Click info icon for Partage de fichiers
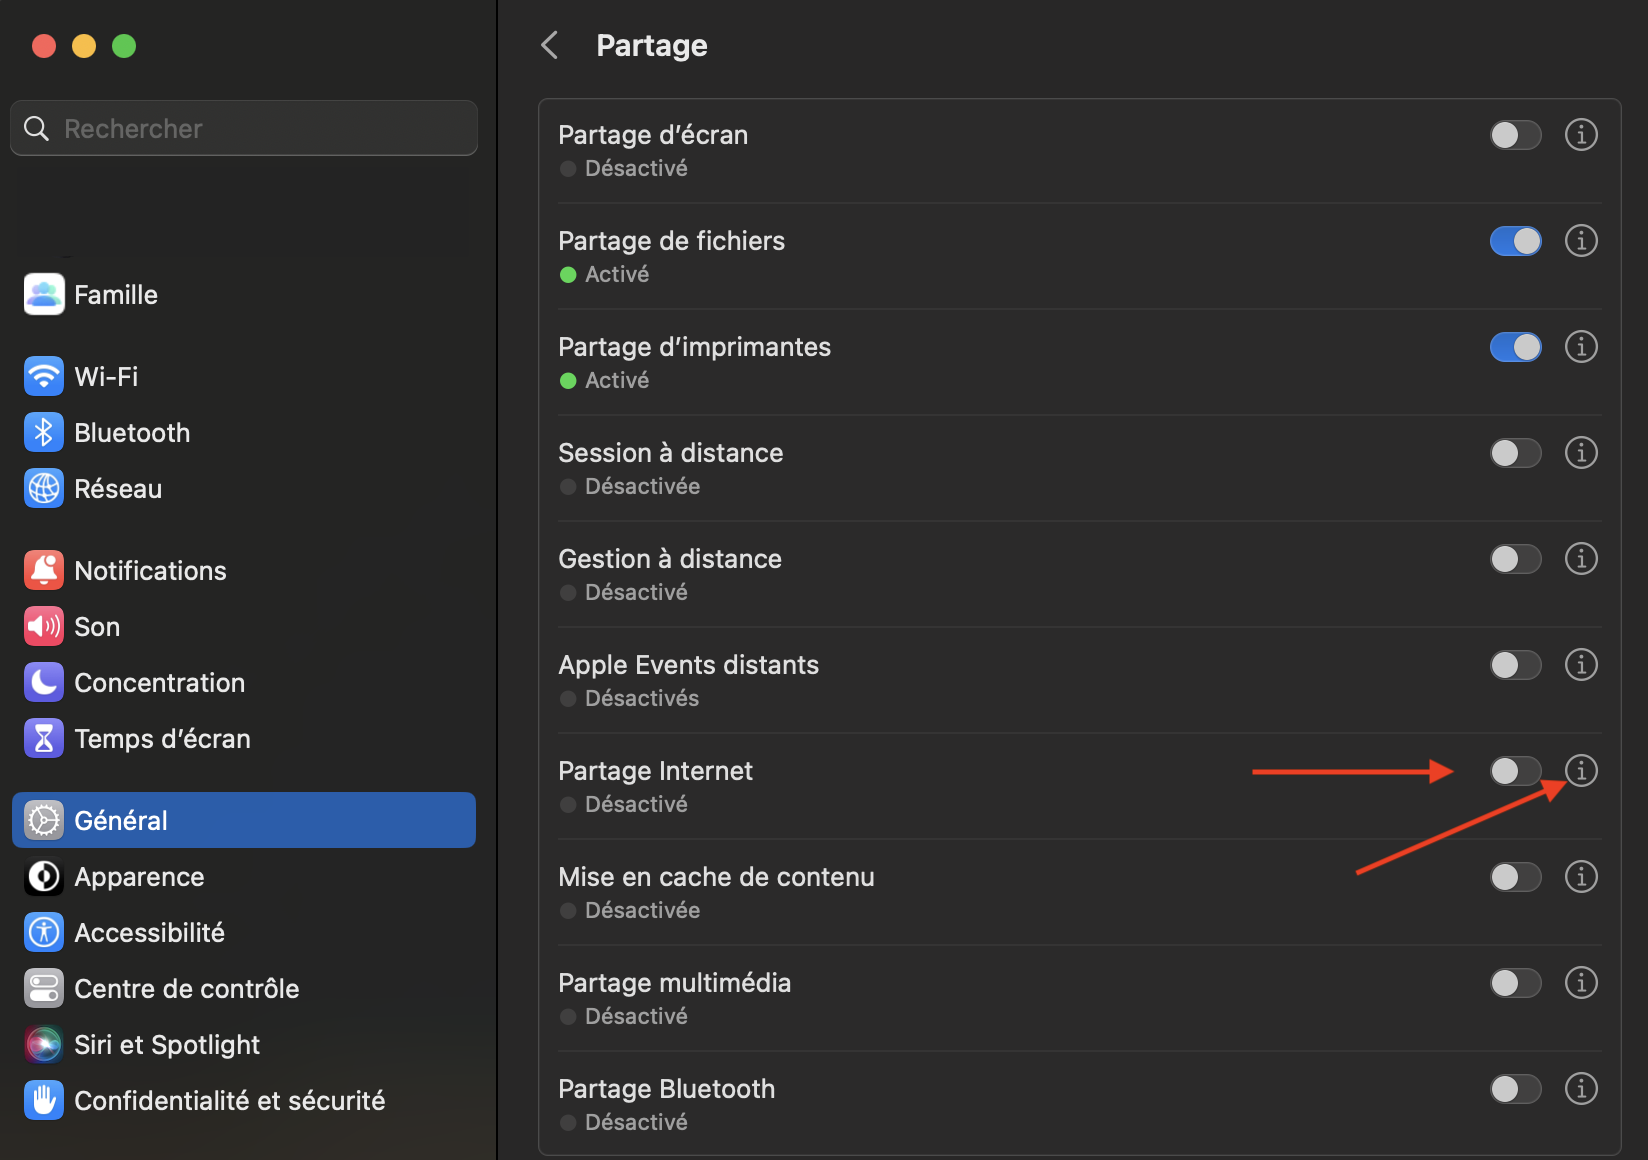 (x=1580, y=241)
